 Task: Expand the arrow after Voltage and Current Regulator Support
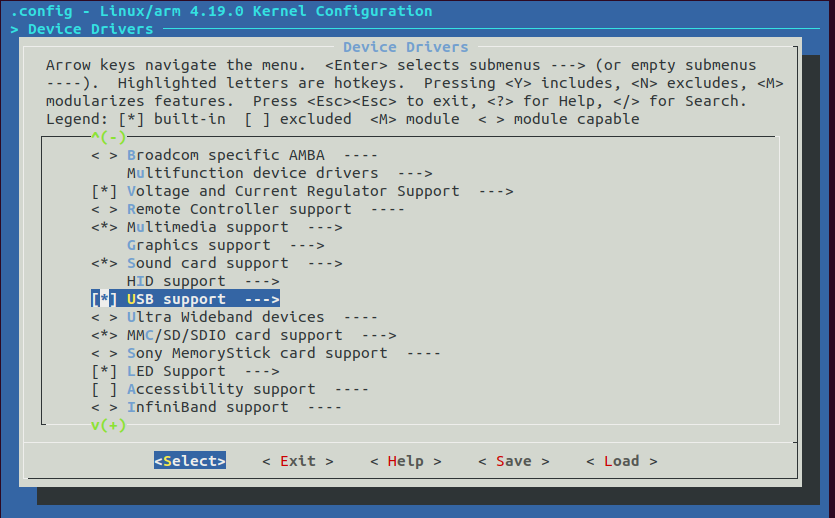496,191
